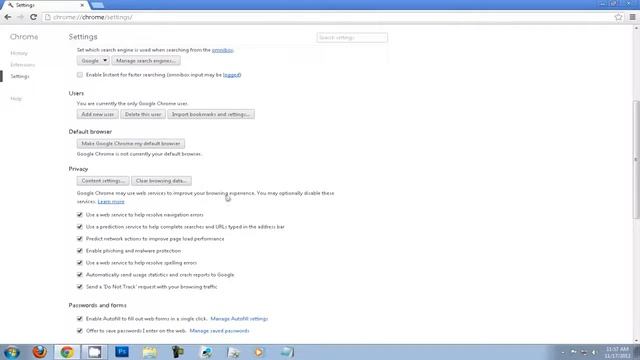Image resolution: width=640 pixels, height=360 pixels.
Task: Open Help in the left sidebar
Action: (16, 99)
